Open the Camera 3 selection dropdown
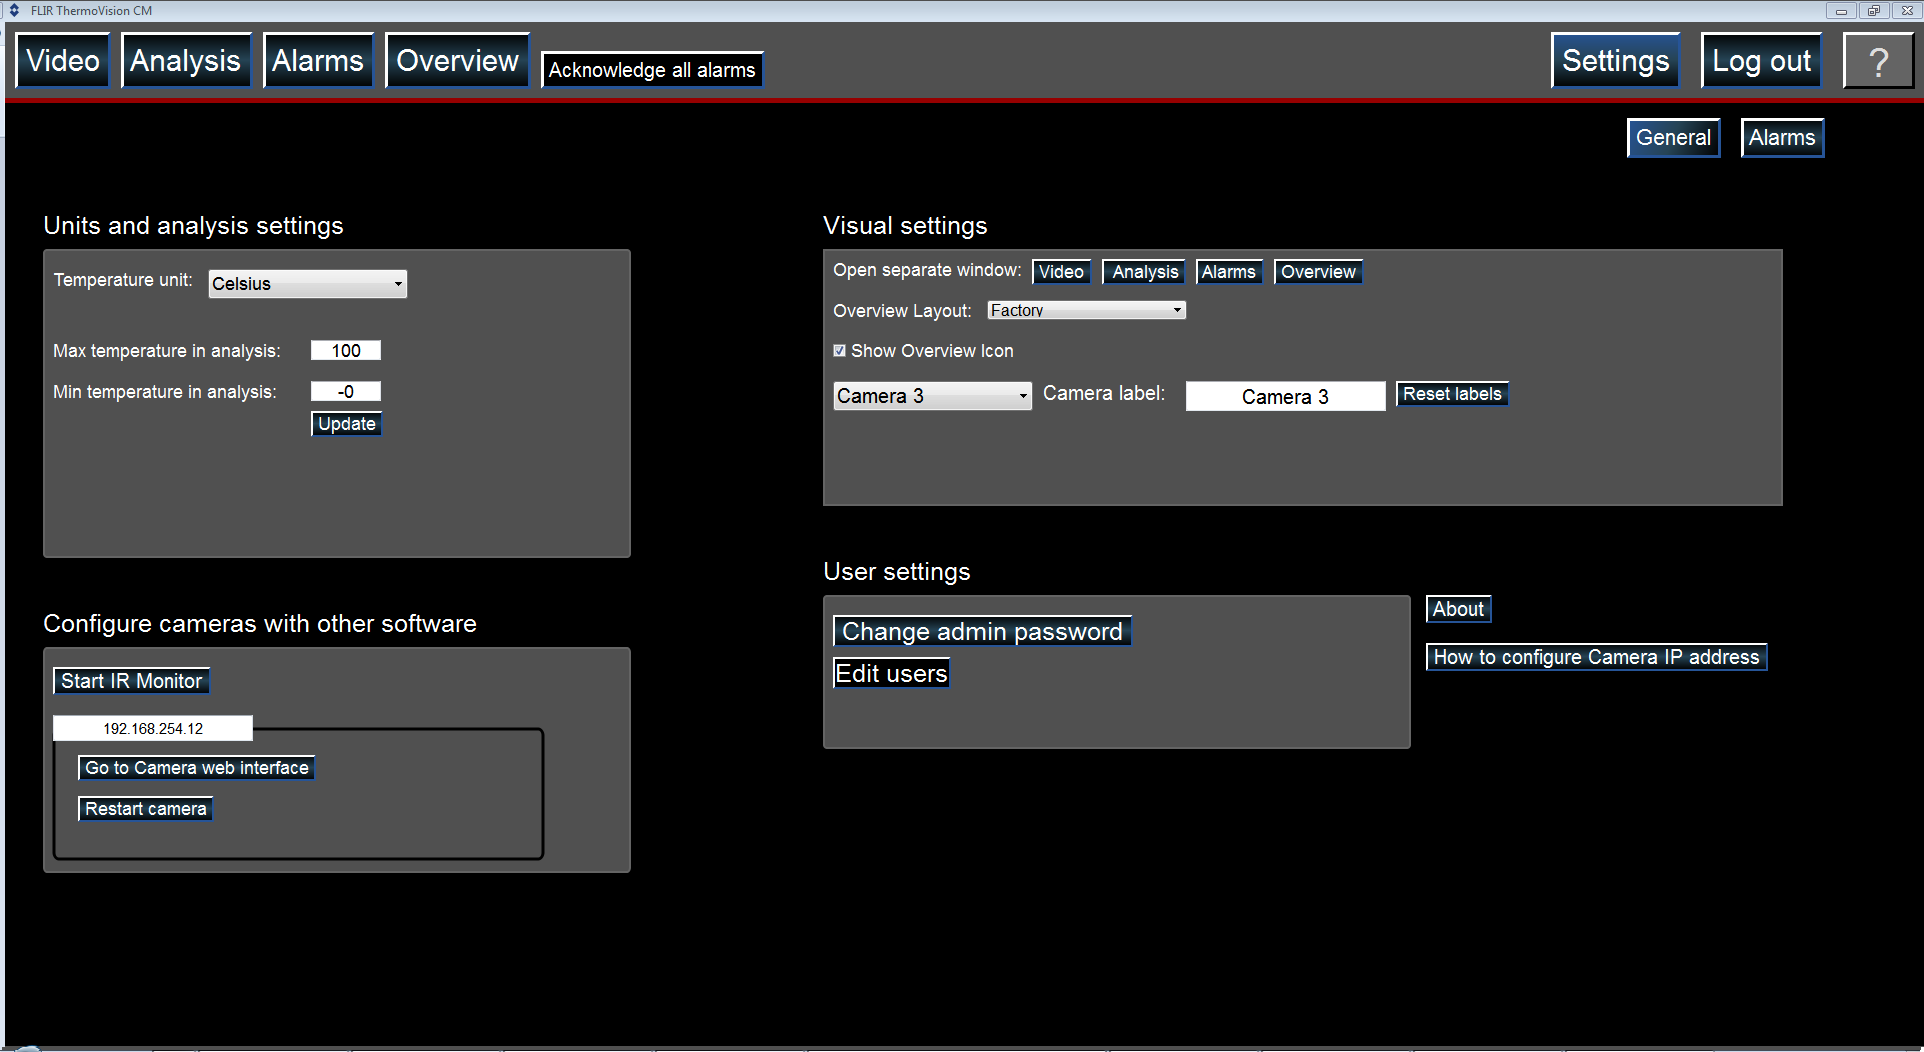Image resolution: width=1924 pixels, height=1052 pixels. pyautogui.click(x=931, y=396)
